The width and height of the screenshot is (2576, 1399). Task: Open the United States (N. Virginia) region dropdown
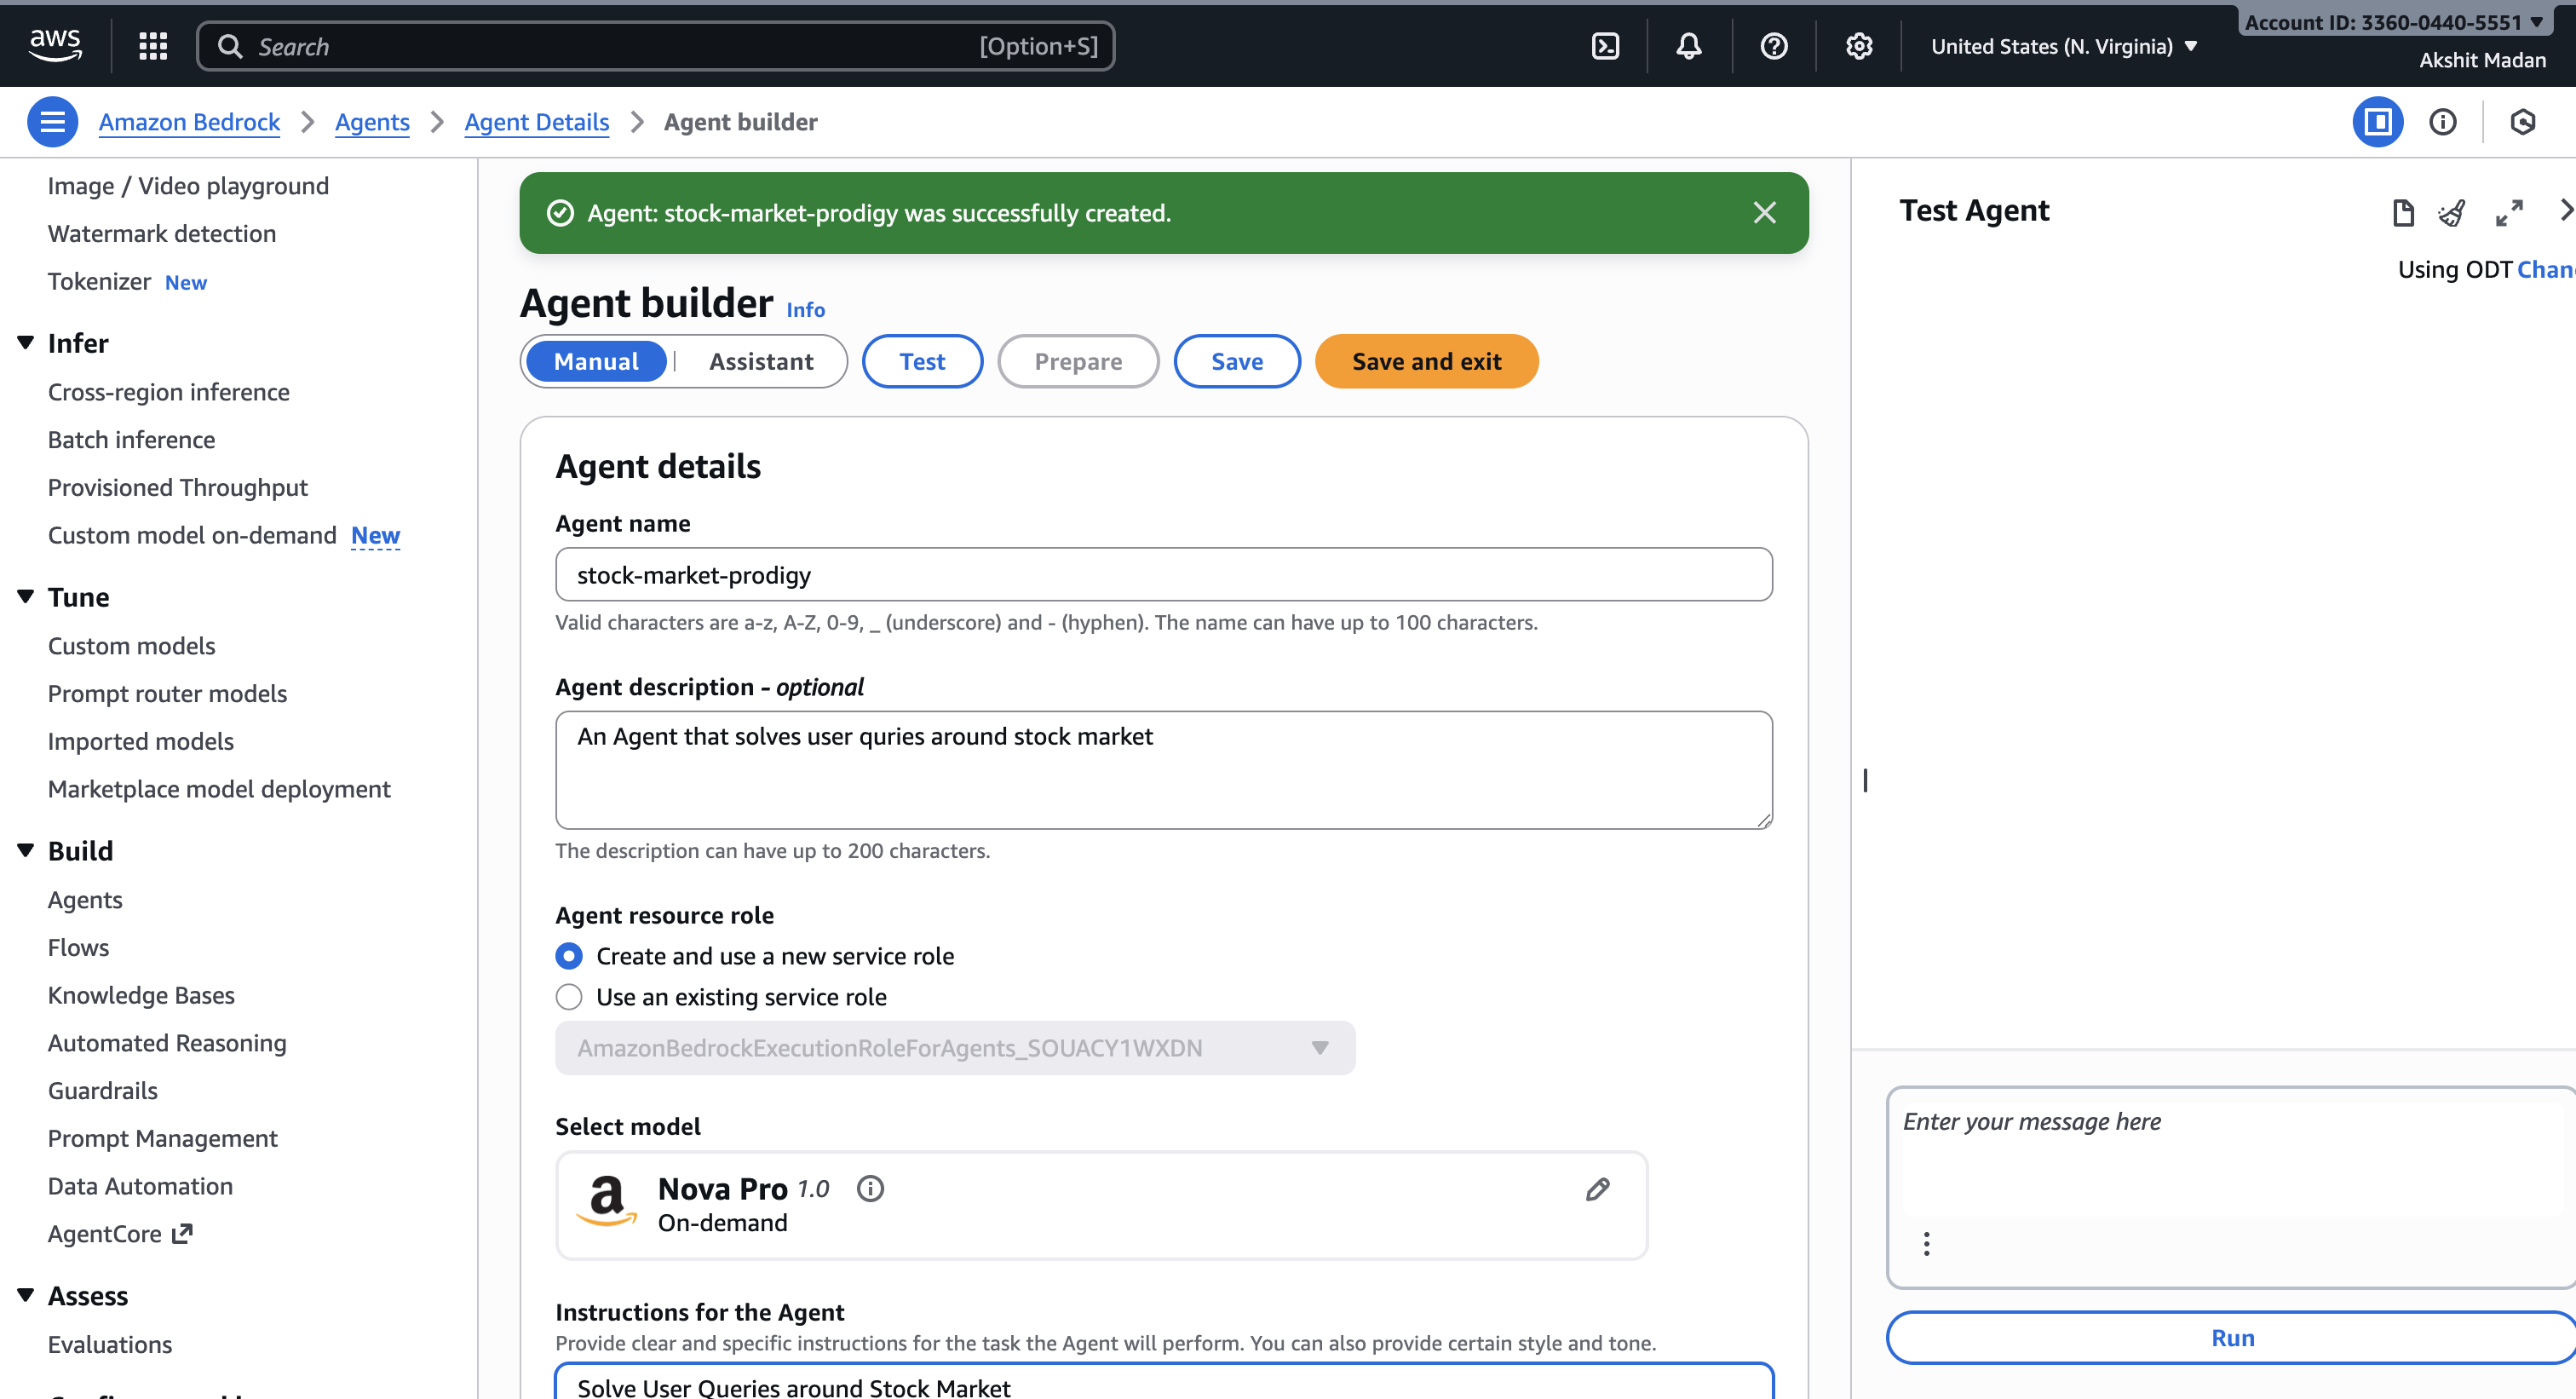(2064, 46)
